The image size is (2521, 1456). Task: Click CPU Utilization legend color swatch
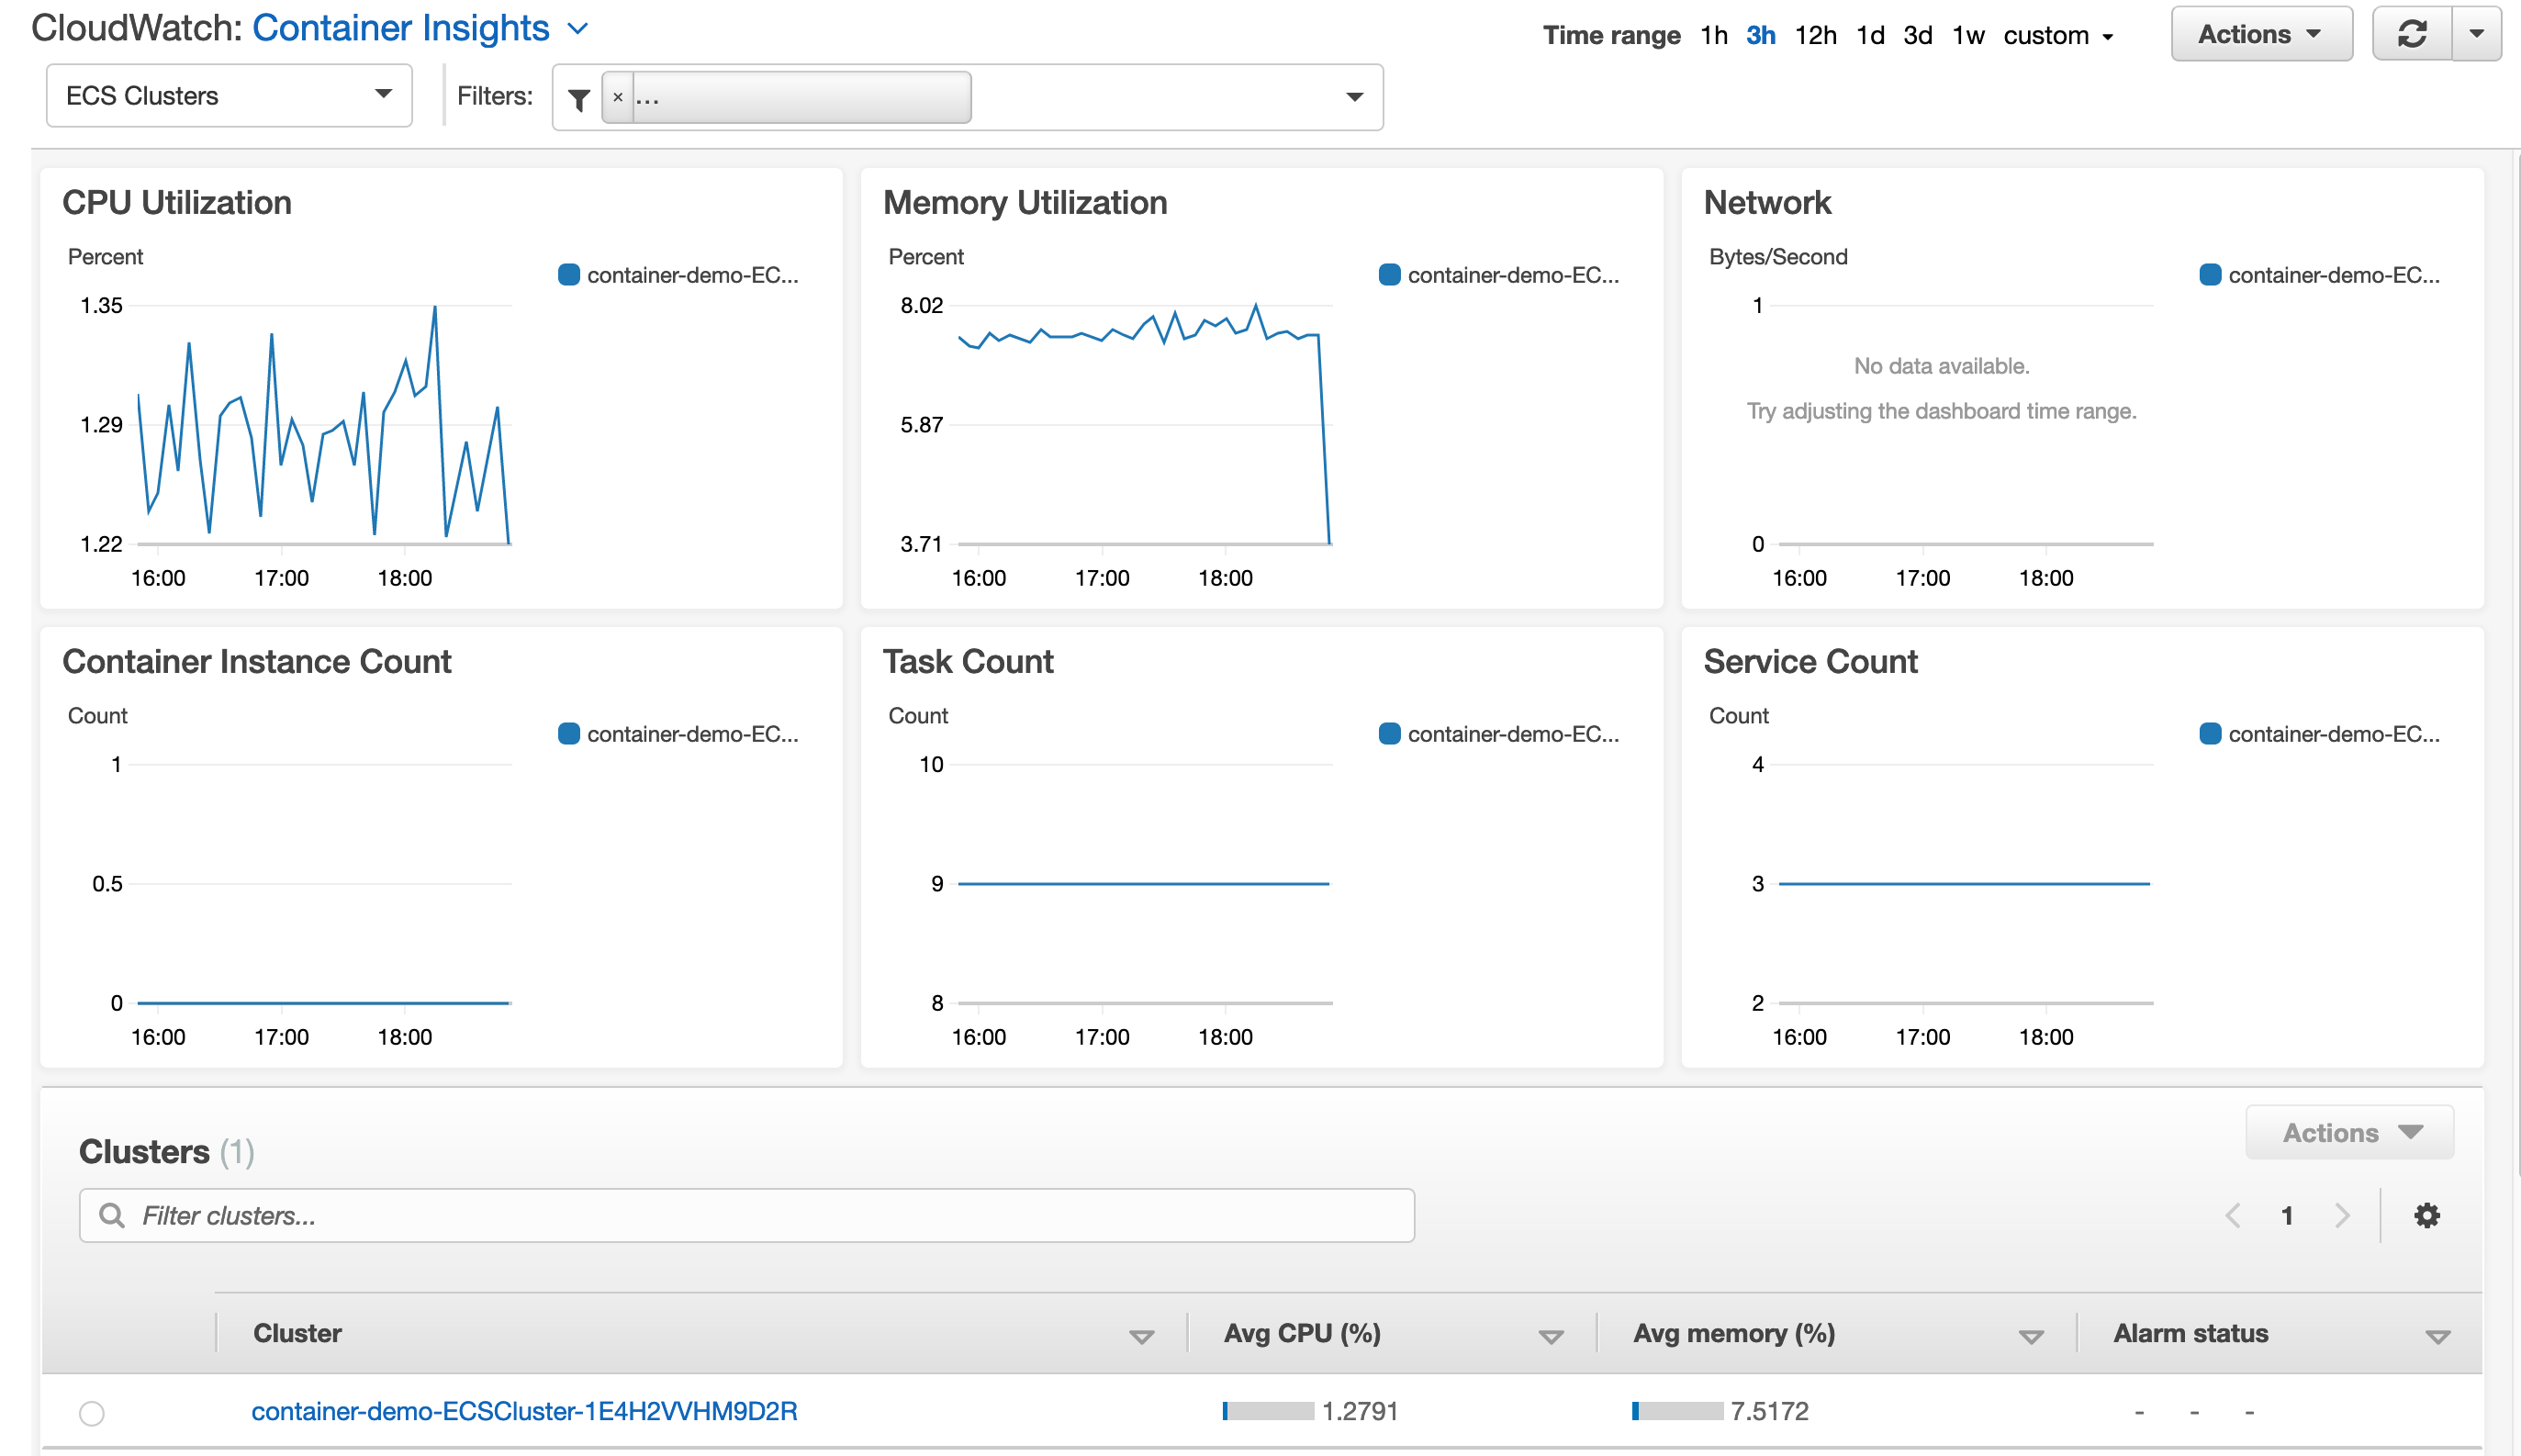tap(569, 275)
